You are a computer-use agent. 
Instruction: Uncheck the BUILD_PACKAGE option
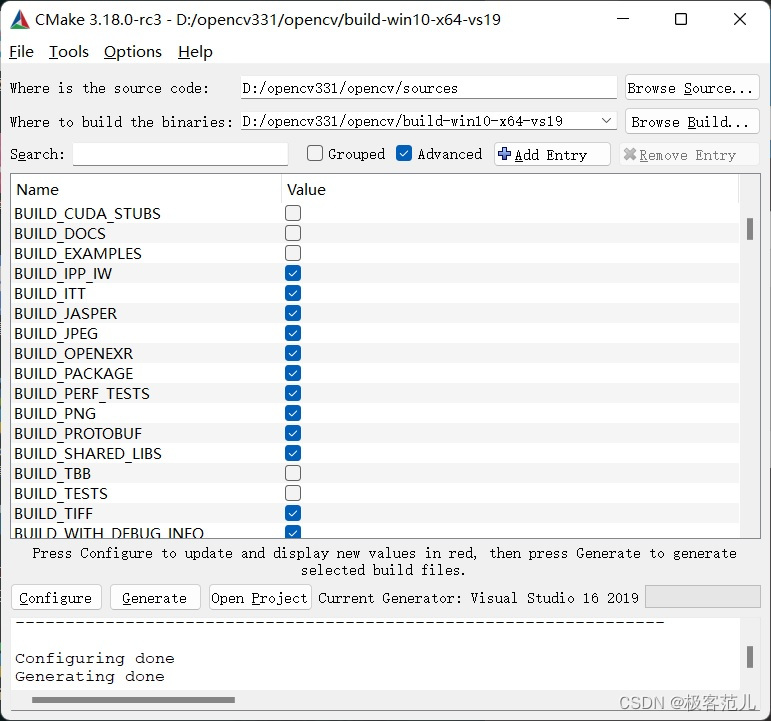tap(293, 373)
